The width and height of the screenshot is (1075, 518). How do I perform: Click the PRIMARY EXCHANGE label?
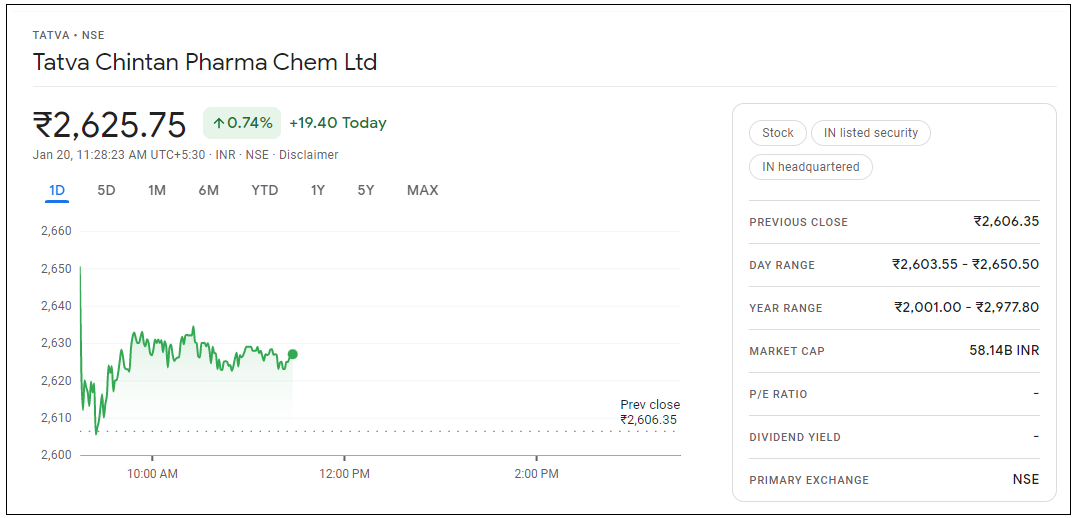809,480
